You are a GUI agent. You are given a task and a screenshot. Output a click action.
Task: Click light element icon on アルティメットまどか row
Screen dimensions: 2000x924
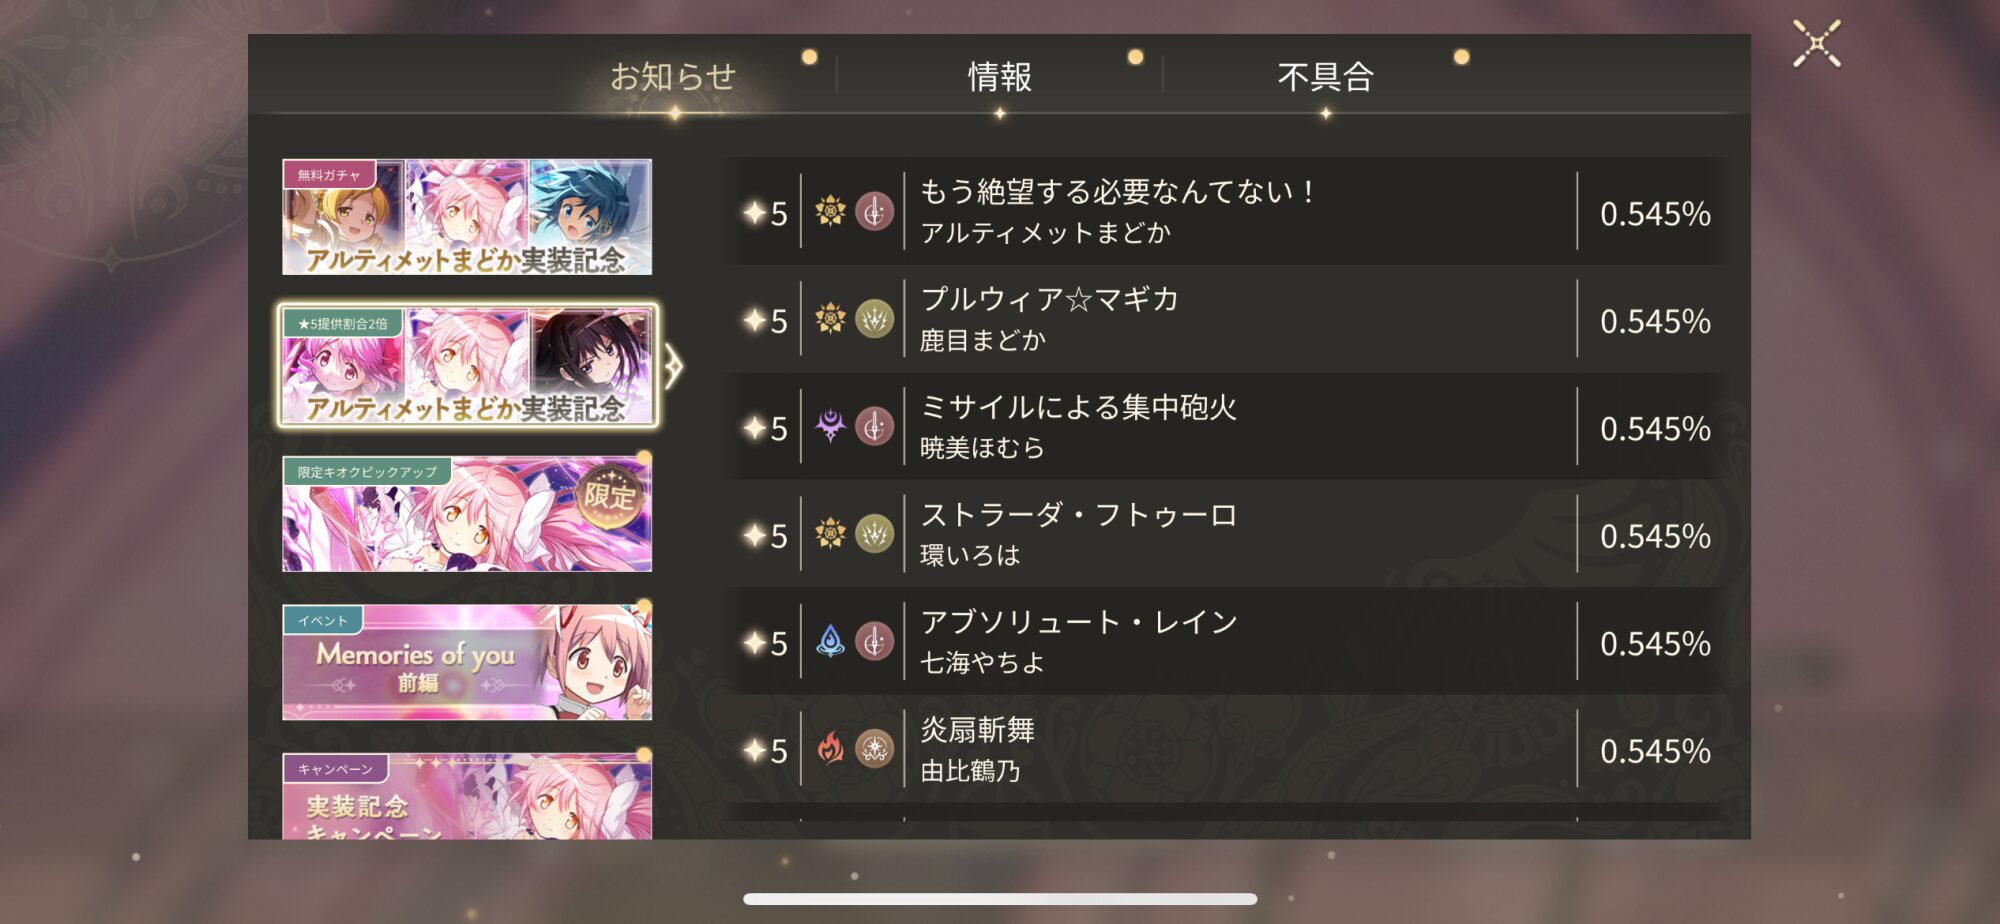(830, 212)
